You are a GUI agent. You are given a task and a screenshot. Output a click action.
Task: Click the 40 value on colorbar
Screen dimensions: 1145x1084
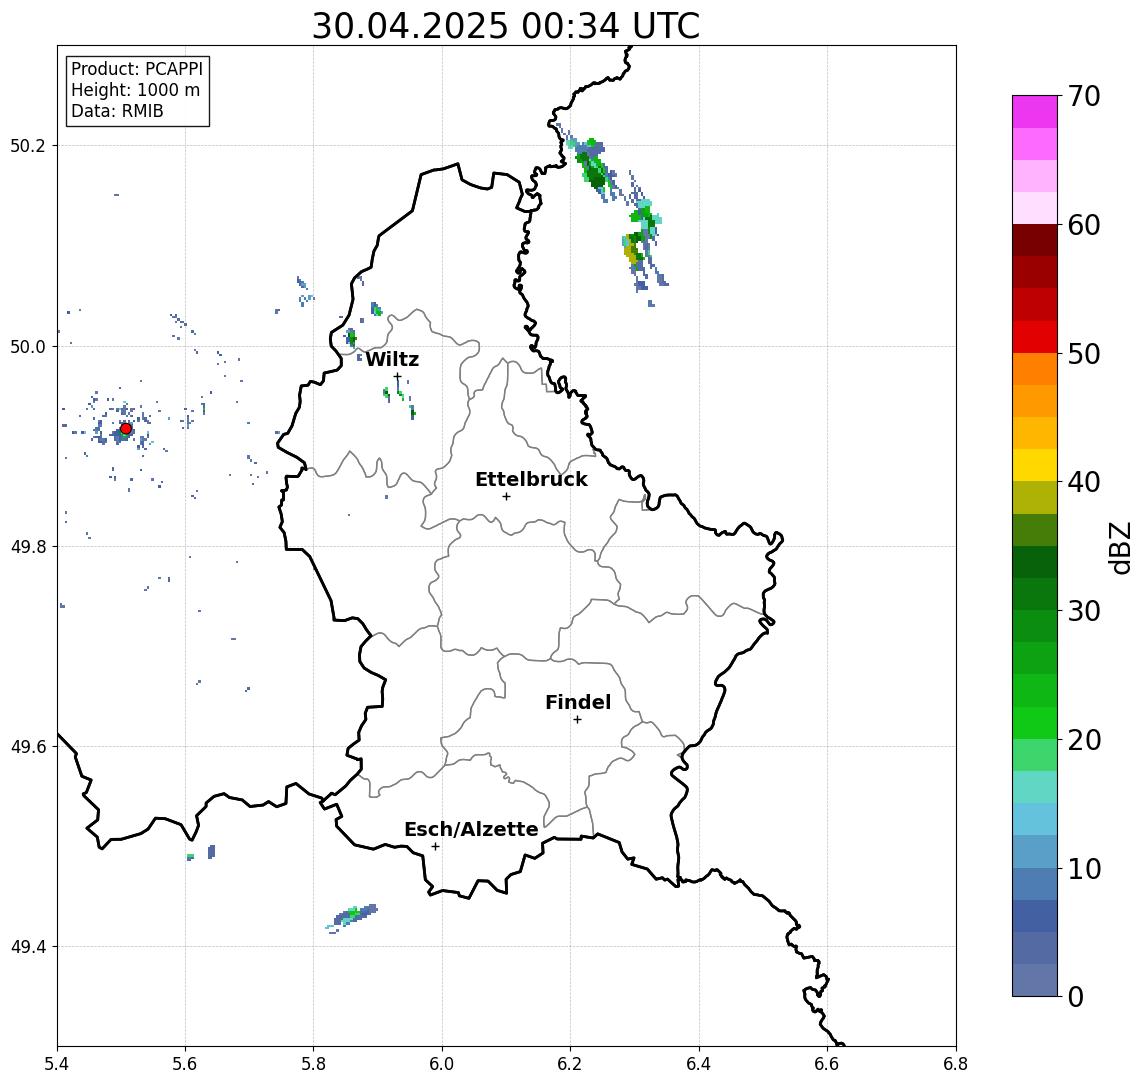[1083, 482]
